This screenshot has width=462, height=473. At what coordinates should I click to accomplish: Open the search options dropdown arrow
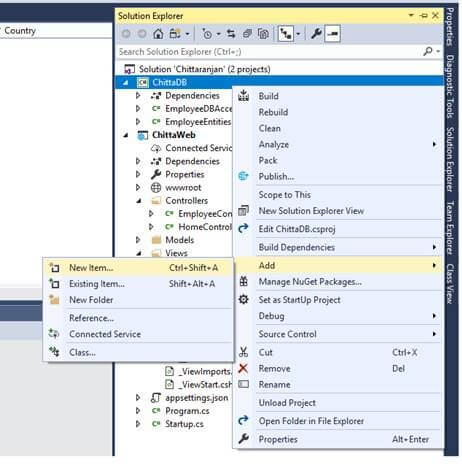(x=438, y=51)
